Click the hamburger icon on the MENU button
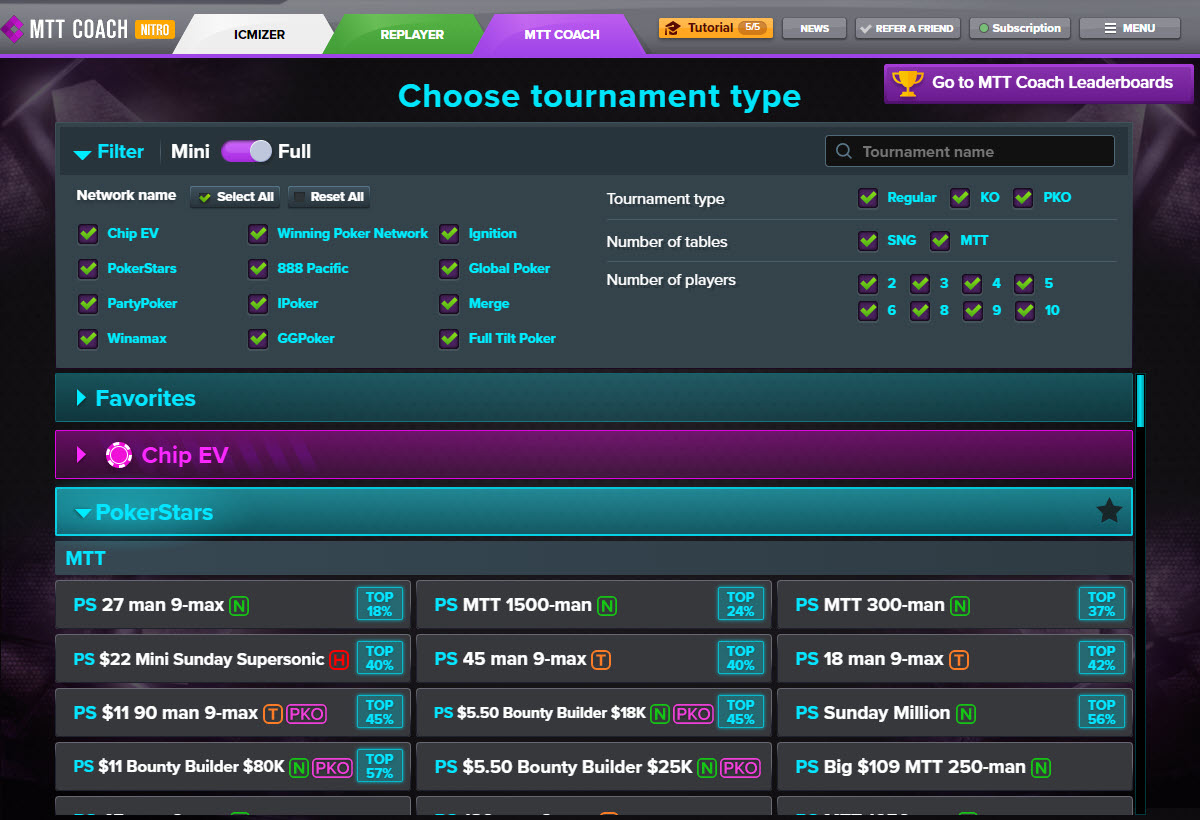The width and height of the screenshot is (1200, 820). (1110, 28)
